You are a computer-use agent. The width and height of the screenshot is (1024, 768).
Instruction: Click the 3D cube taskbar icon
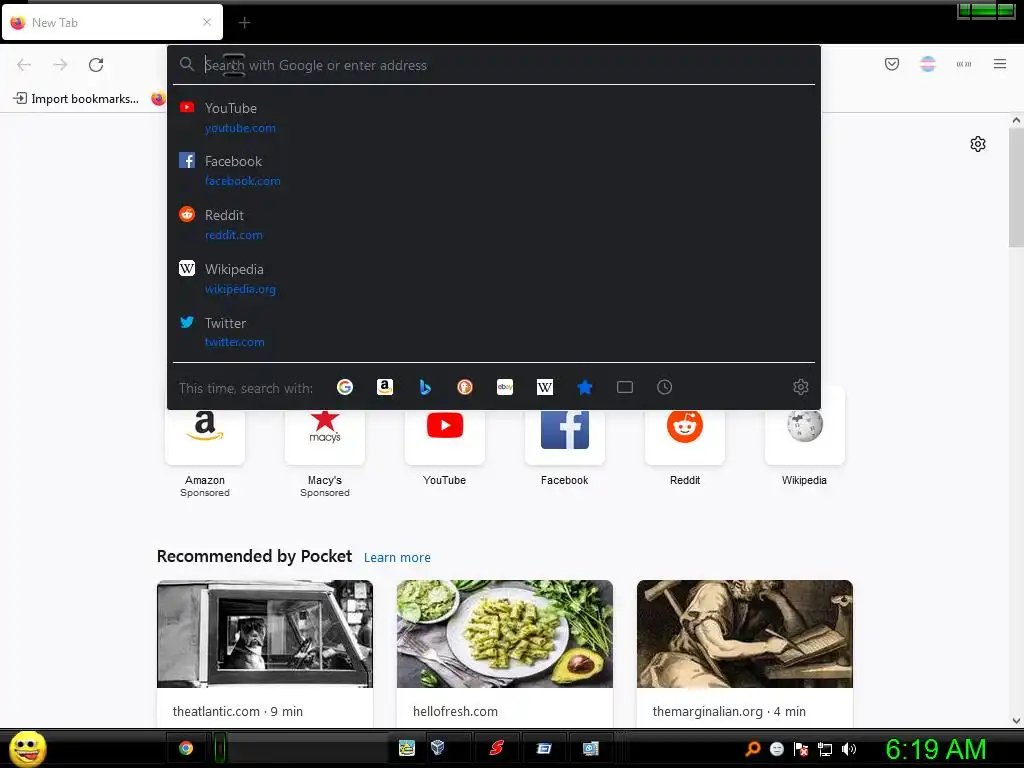coord(438,748)
